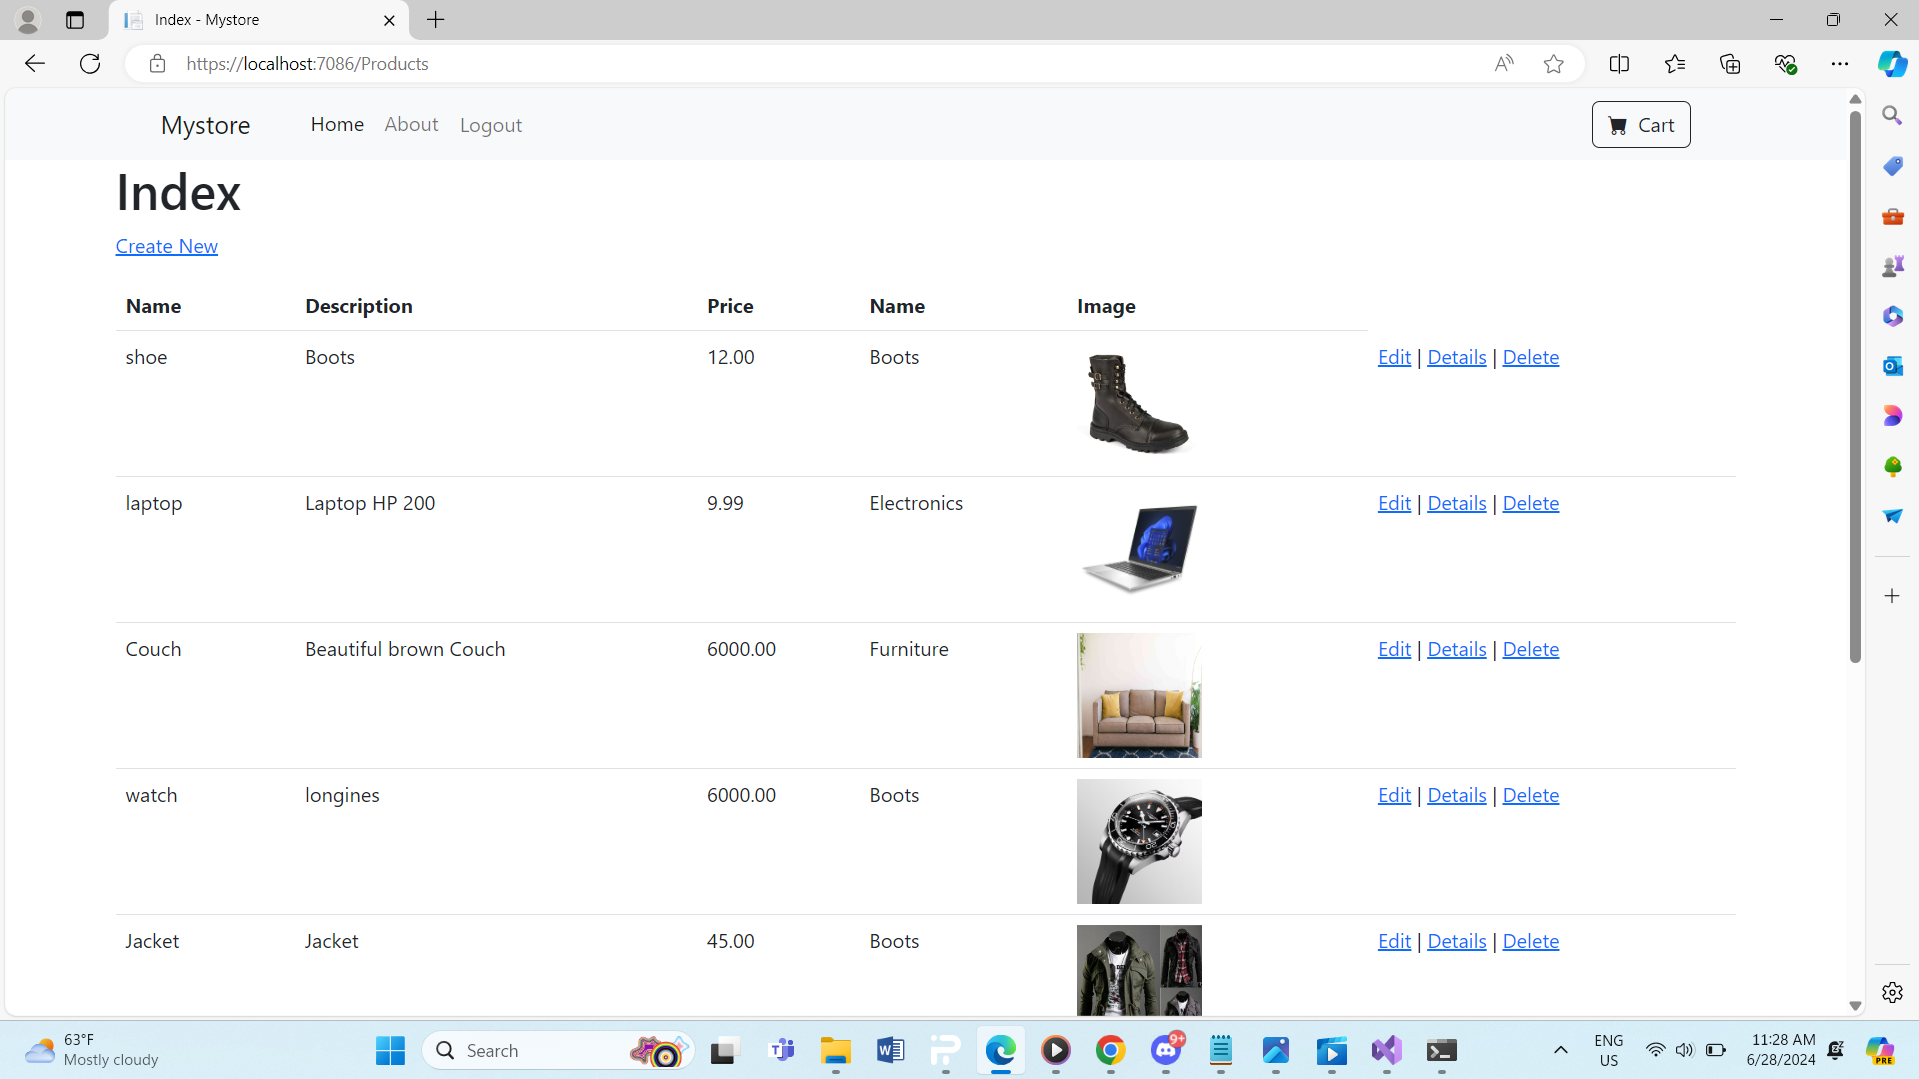Image resolution: width=1919 pixels, height=1079 pixels.
Task: Open Copilot icon in browser toolbar
Action: click(x=1891, y=64)
